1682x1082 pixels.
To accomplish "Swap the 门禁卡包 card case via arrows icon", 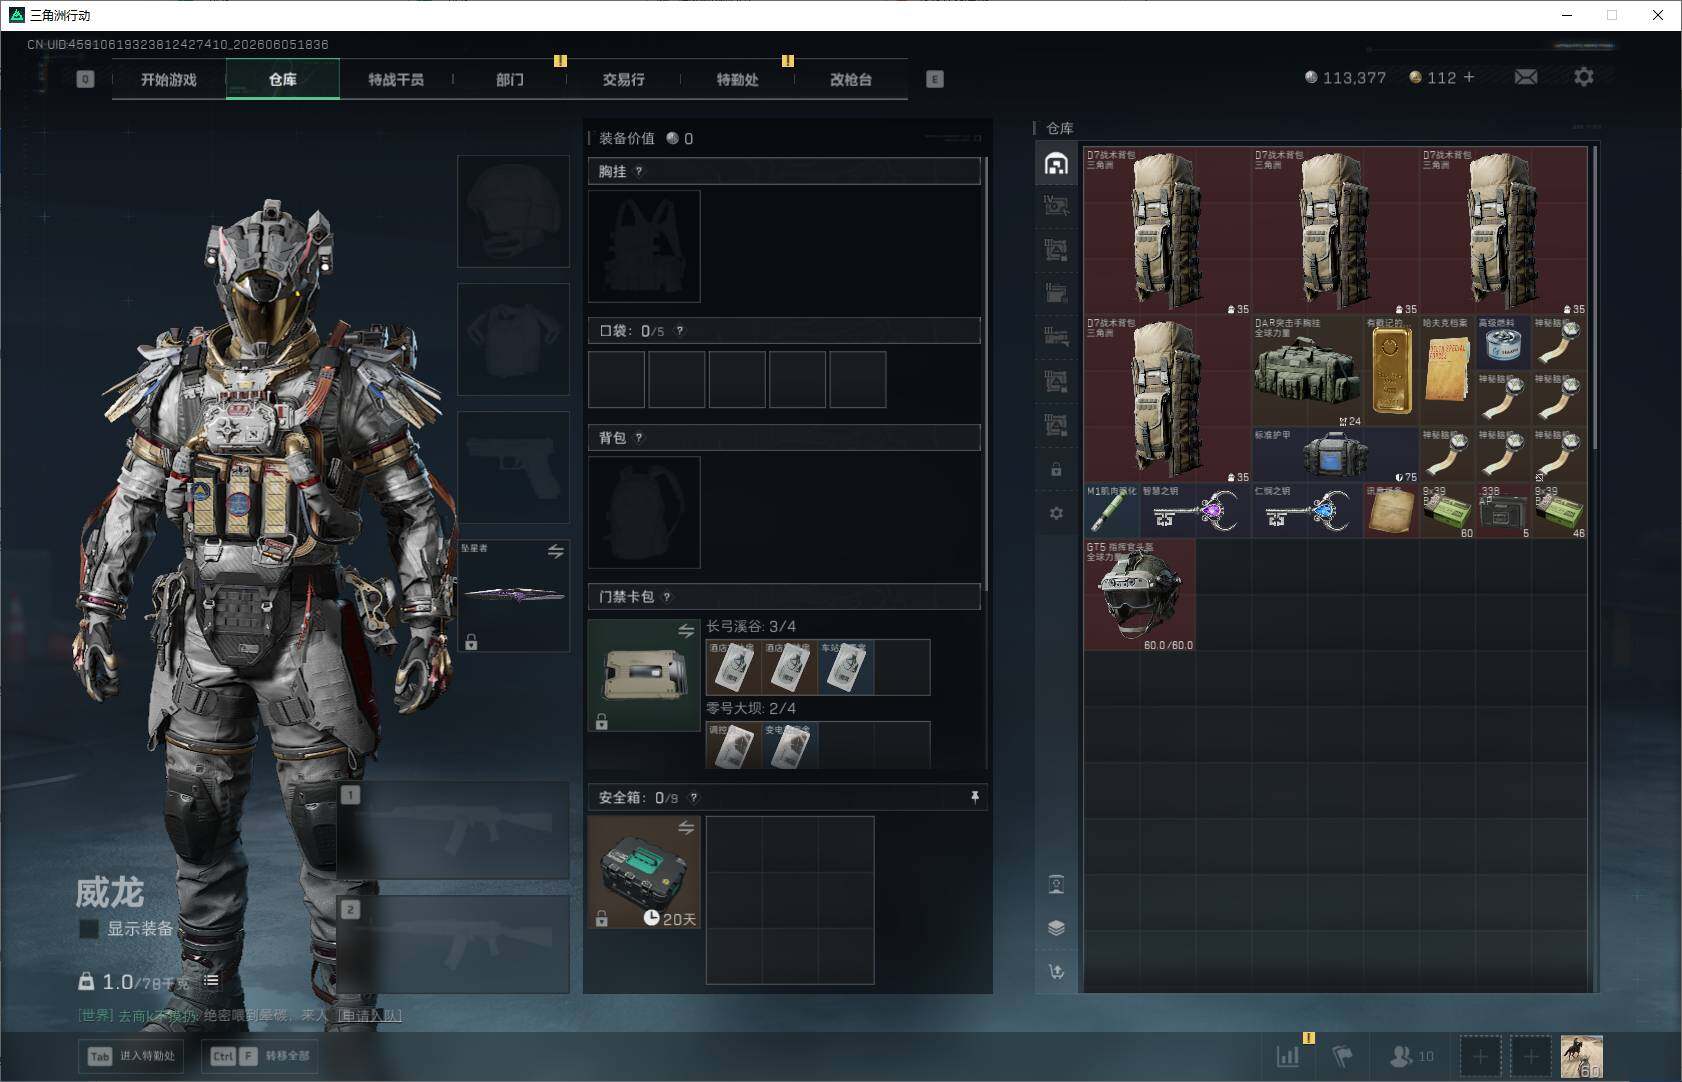I will [686, 631].
